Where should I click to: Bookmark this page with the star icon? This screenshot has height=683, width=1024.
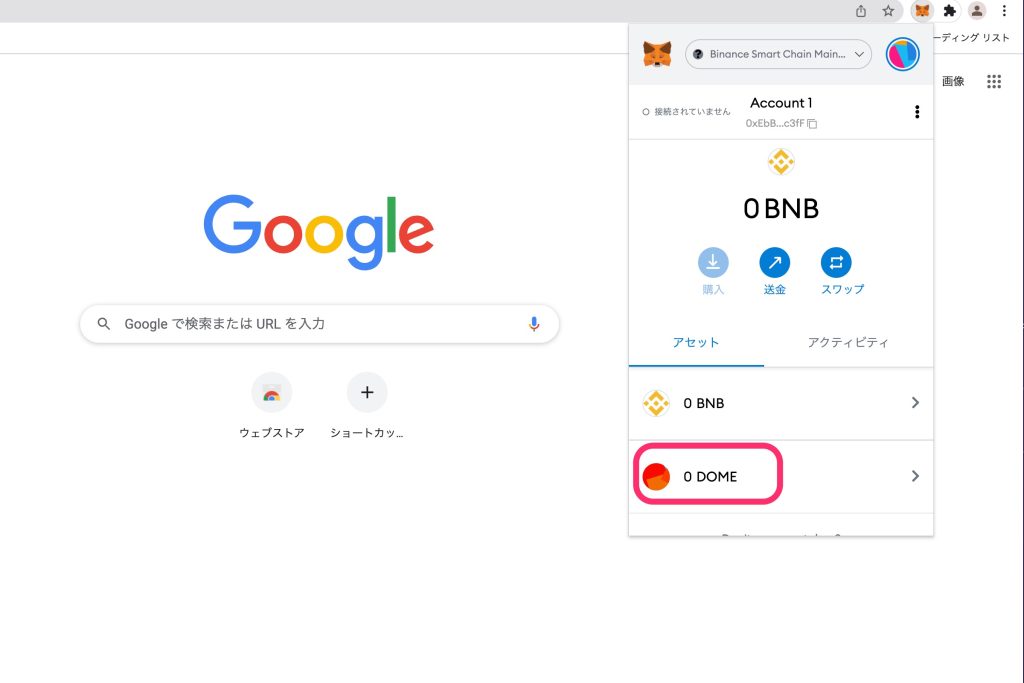click(888, 11)
